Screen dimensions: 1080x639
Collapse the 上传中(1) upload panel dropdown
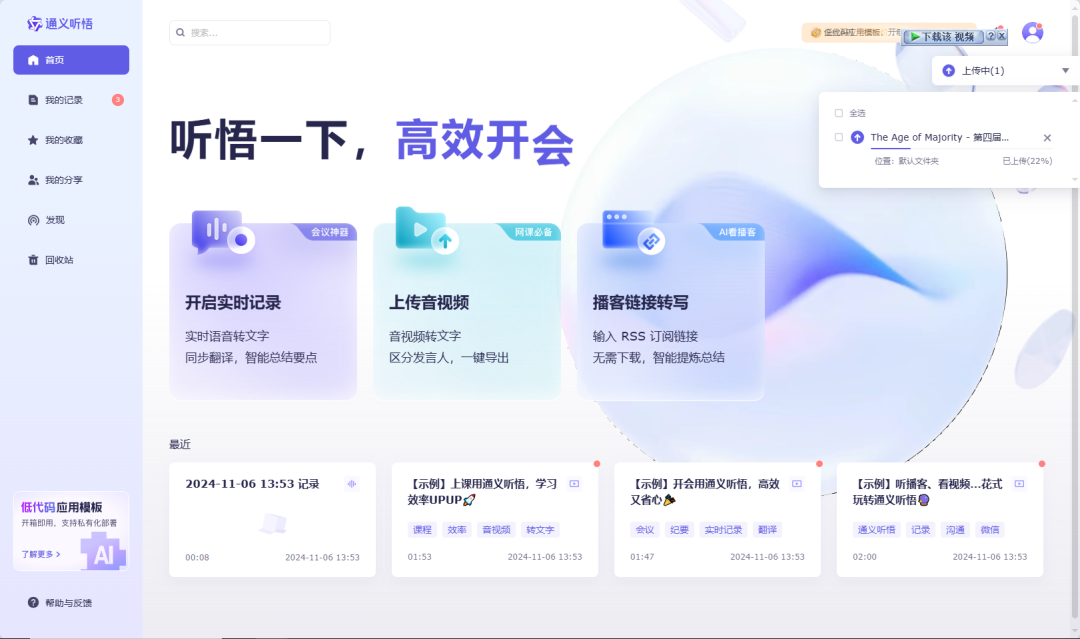click(1066, 70)
